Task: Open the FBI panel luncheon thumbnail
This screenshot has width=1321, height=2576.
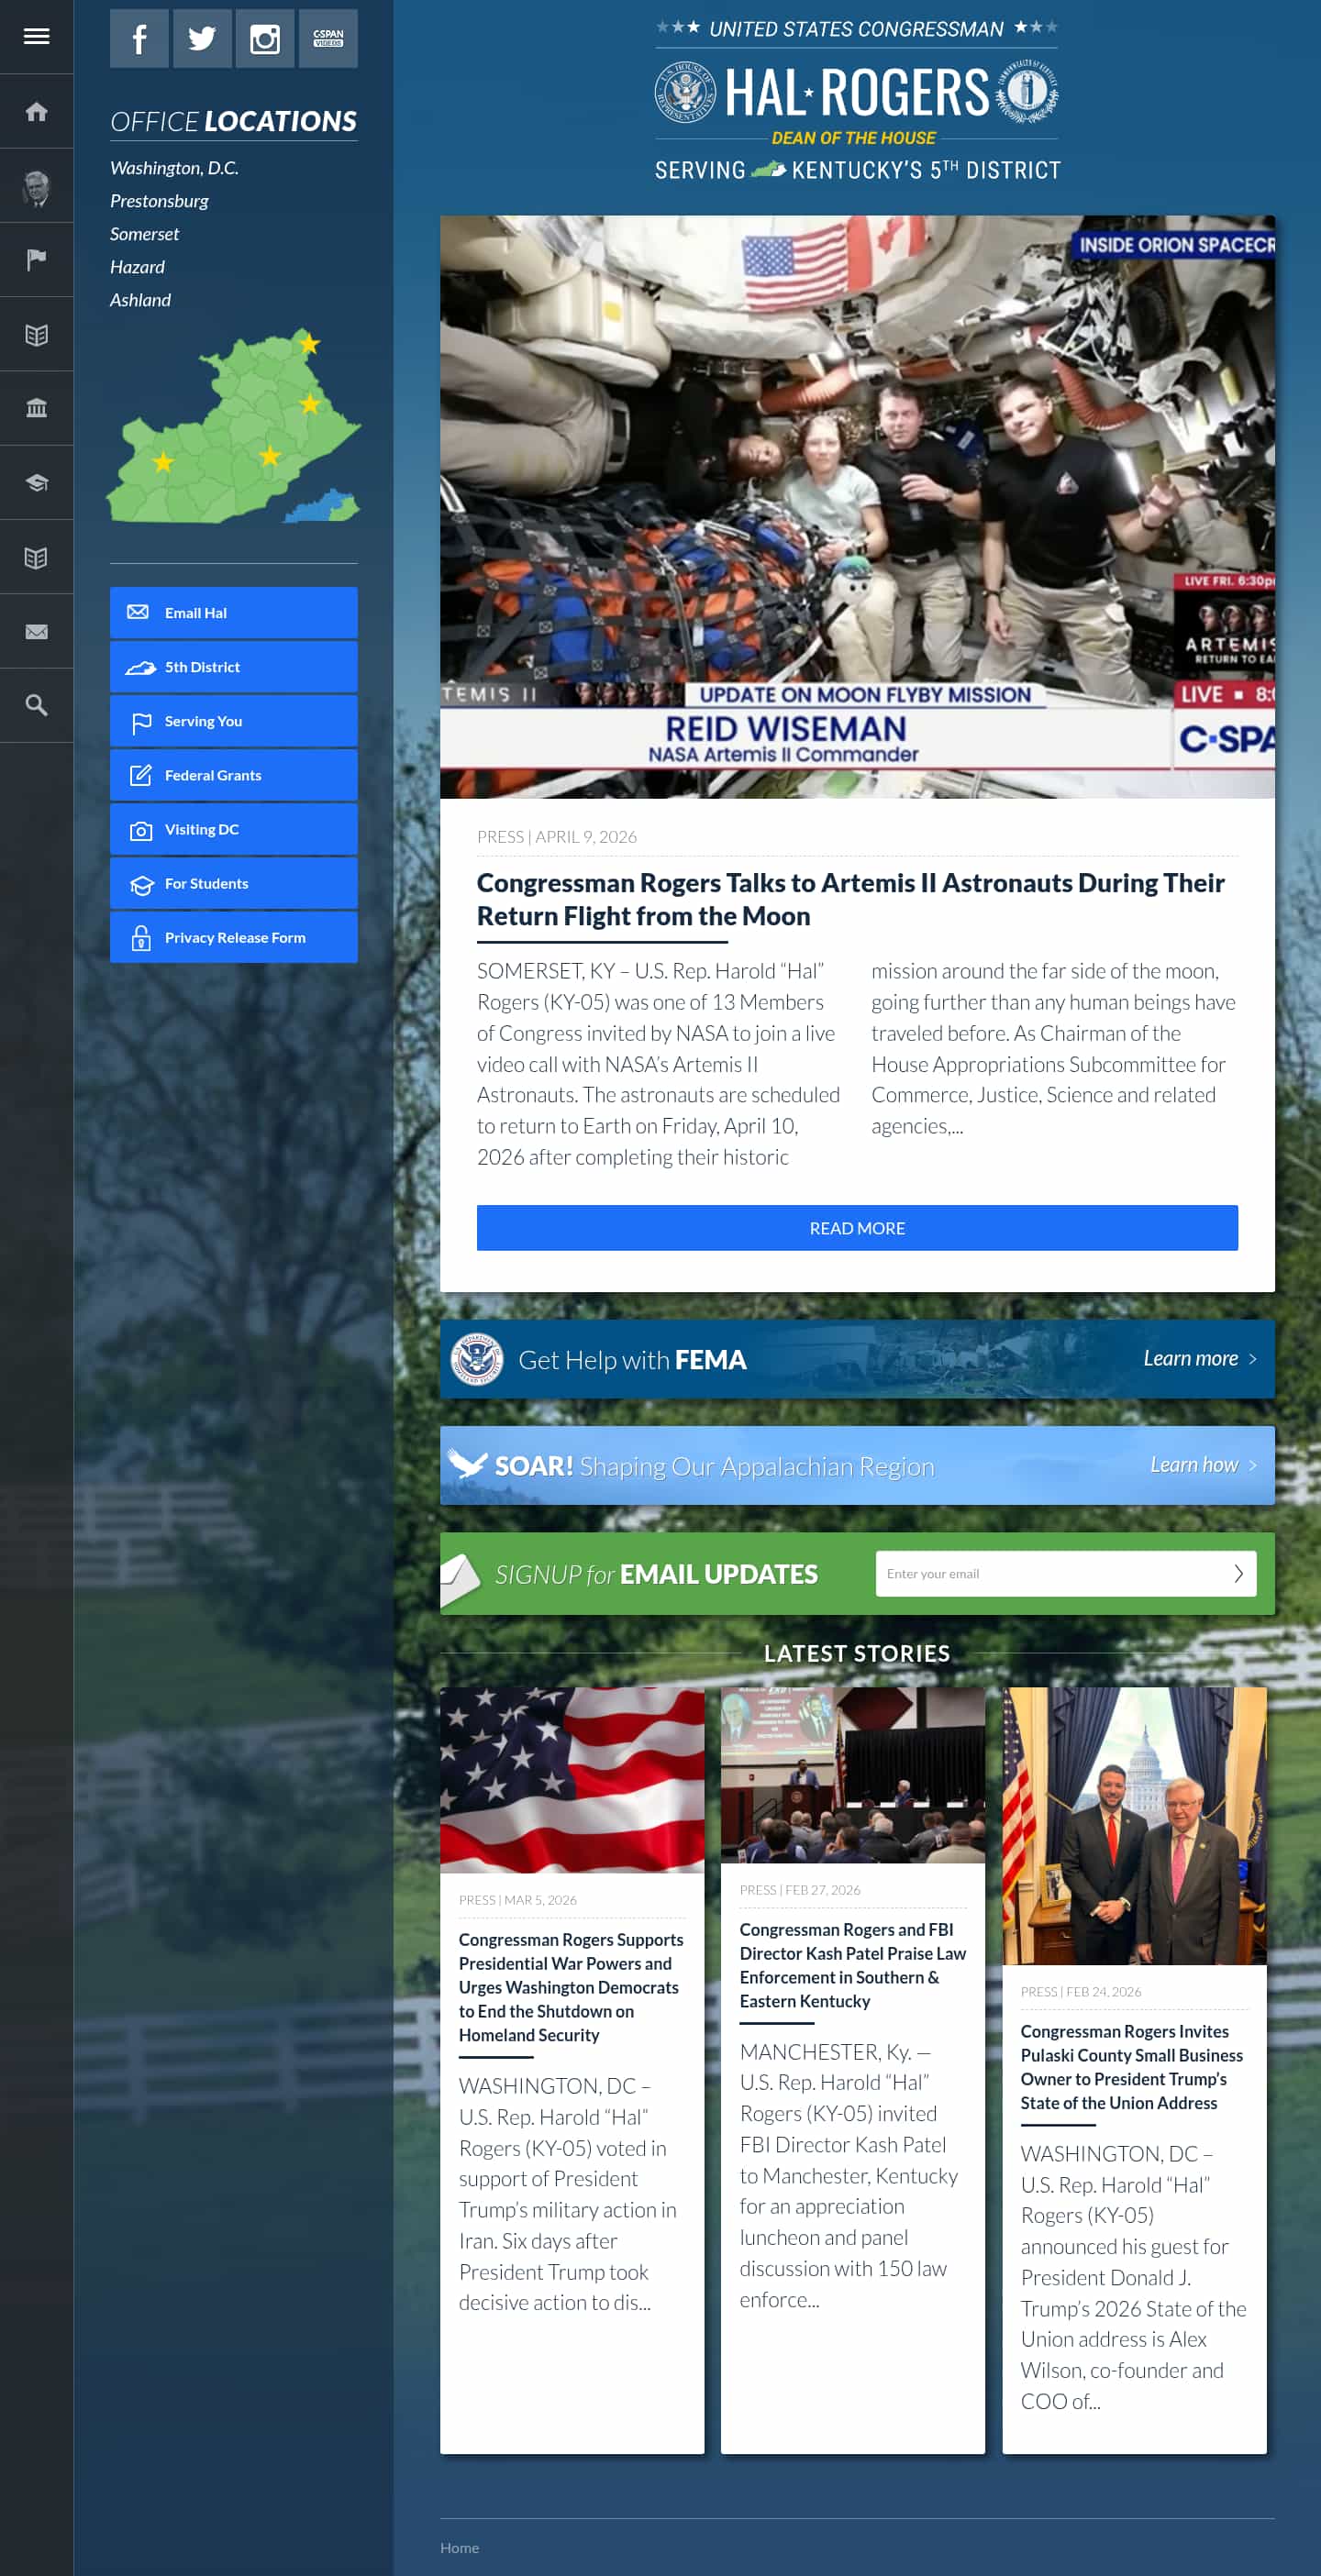Action: (853, 1775)
